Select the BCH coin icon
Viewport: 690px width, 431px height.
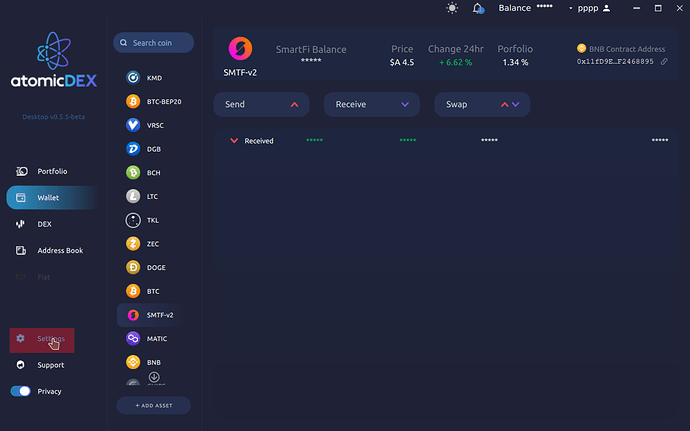[x=133, y=173]
